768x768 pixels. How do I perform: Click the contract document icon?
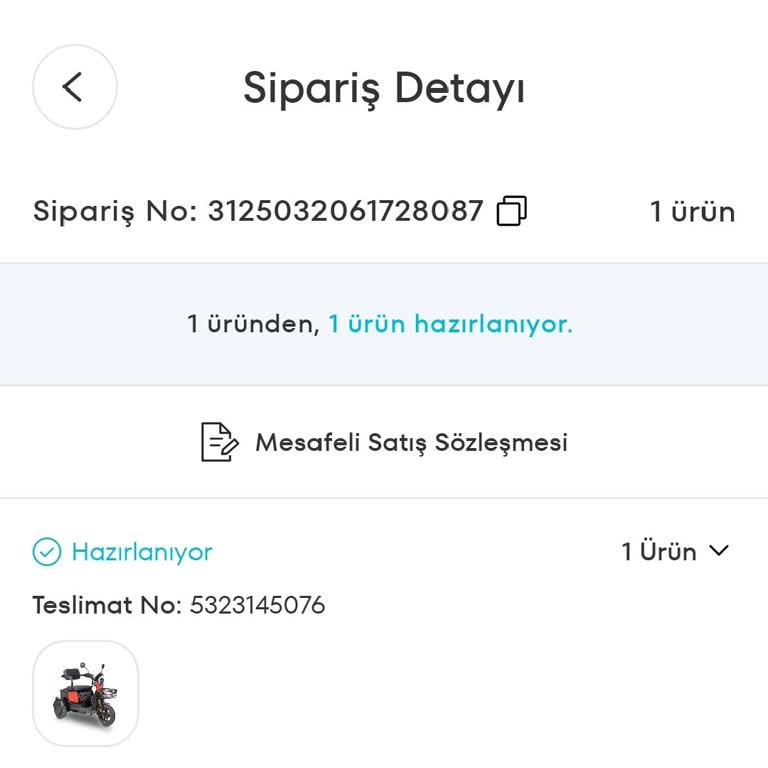(x=220, y=442)
